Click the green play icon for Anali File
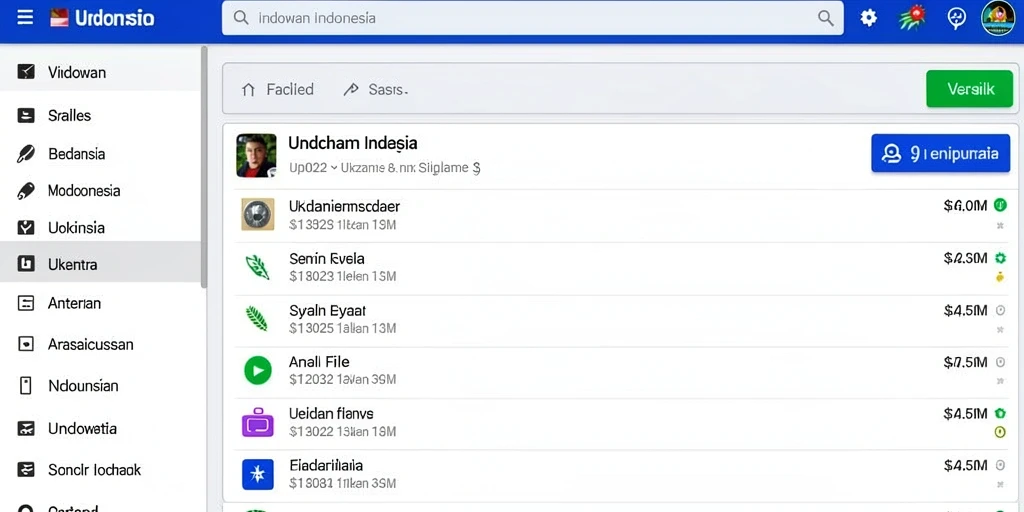This screenshot has height=512, width=1024. pos(257,370)
